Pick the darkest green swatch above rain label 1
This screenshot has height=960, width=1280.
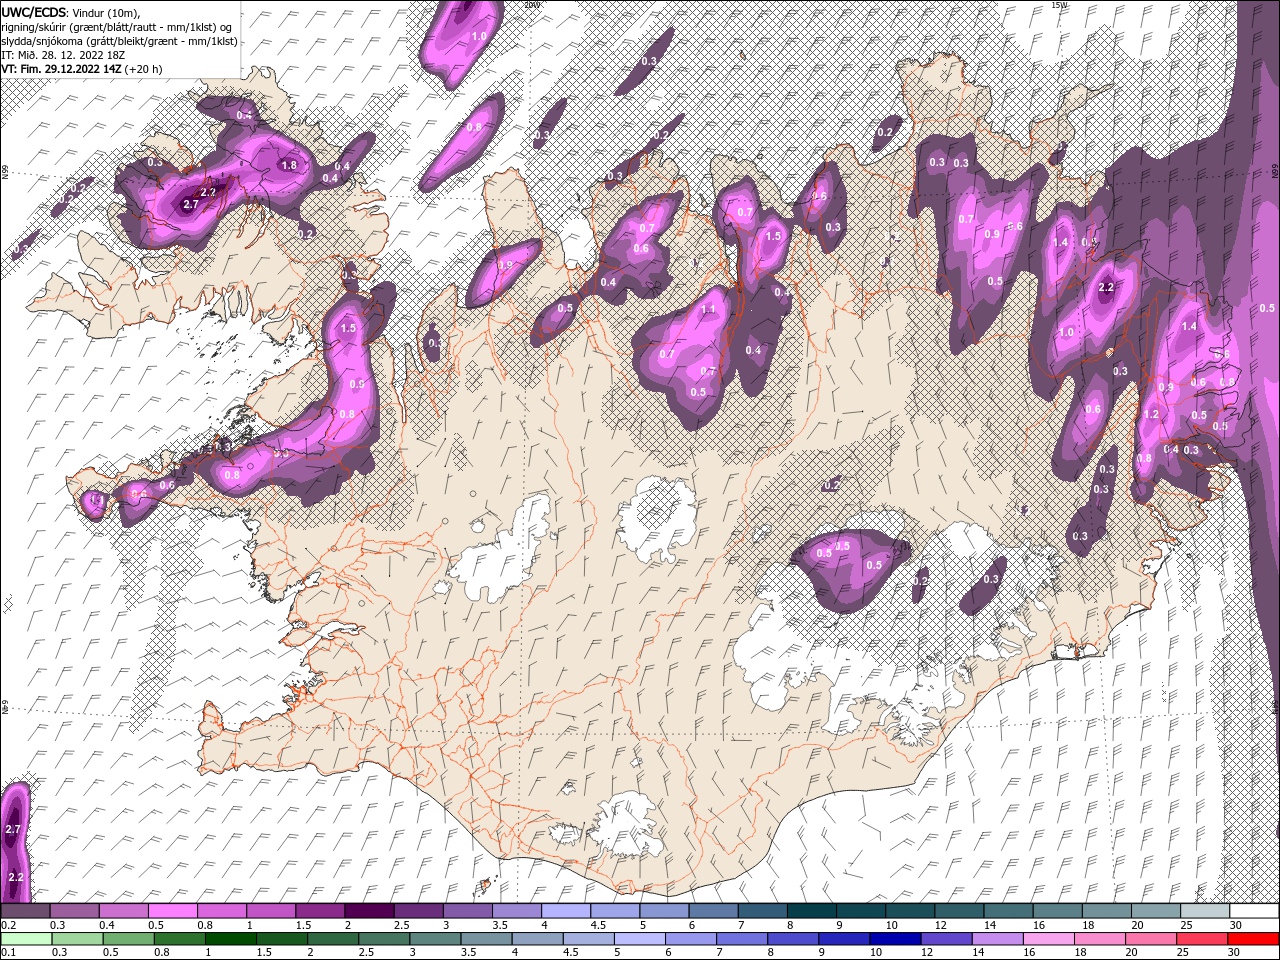pos(229,939)
